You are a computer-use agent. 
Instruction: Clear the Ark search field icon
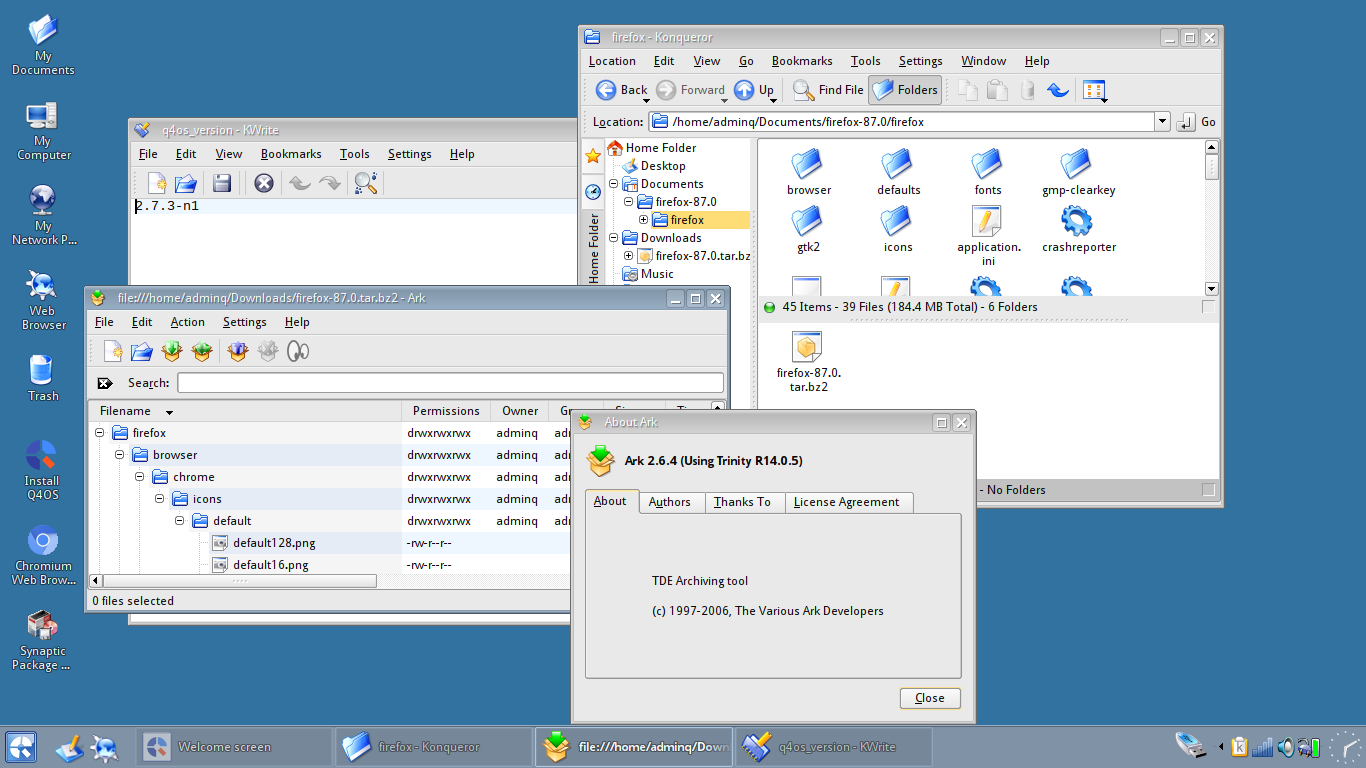105,383
